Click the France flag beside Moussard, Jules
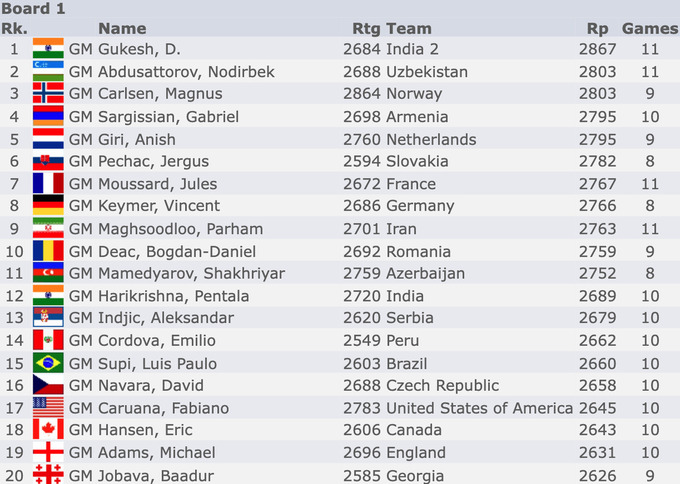 (x=48, y=183)
